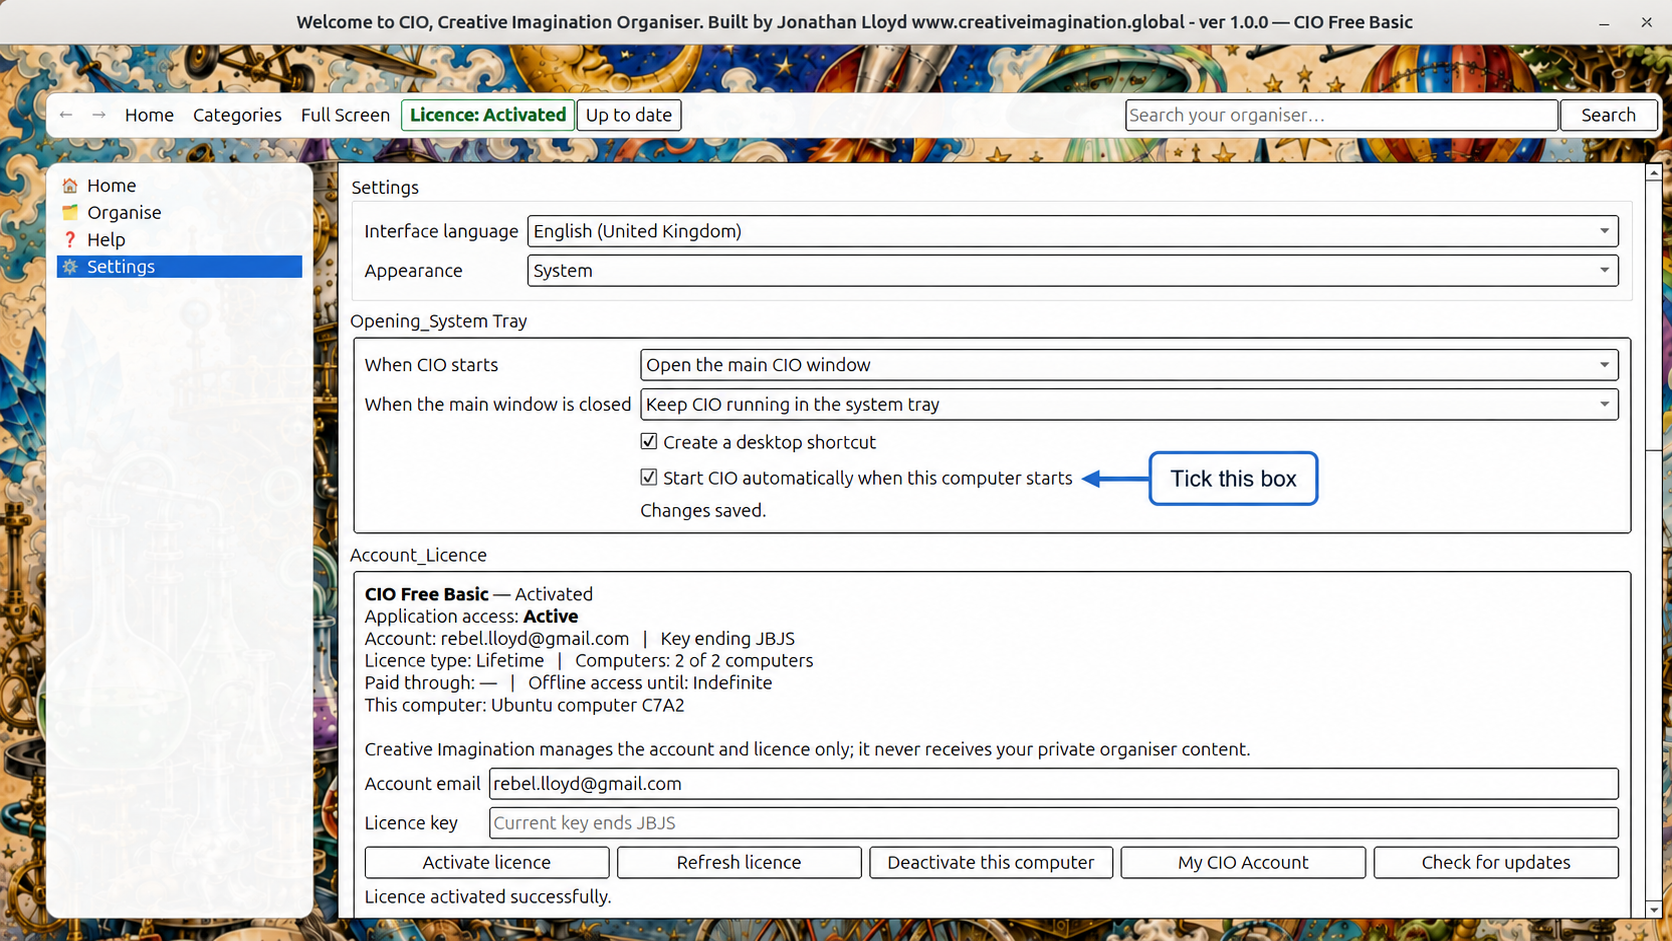This screenshot has height=941, width=1672.
Task: Click the Home house icon in sidebar
Action: 70,186
